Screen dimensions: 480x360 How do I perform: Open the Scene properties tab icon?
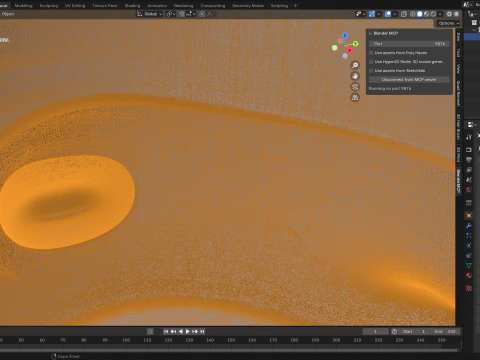tap(469, 180)
